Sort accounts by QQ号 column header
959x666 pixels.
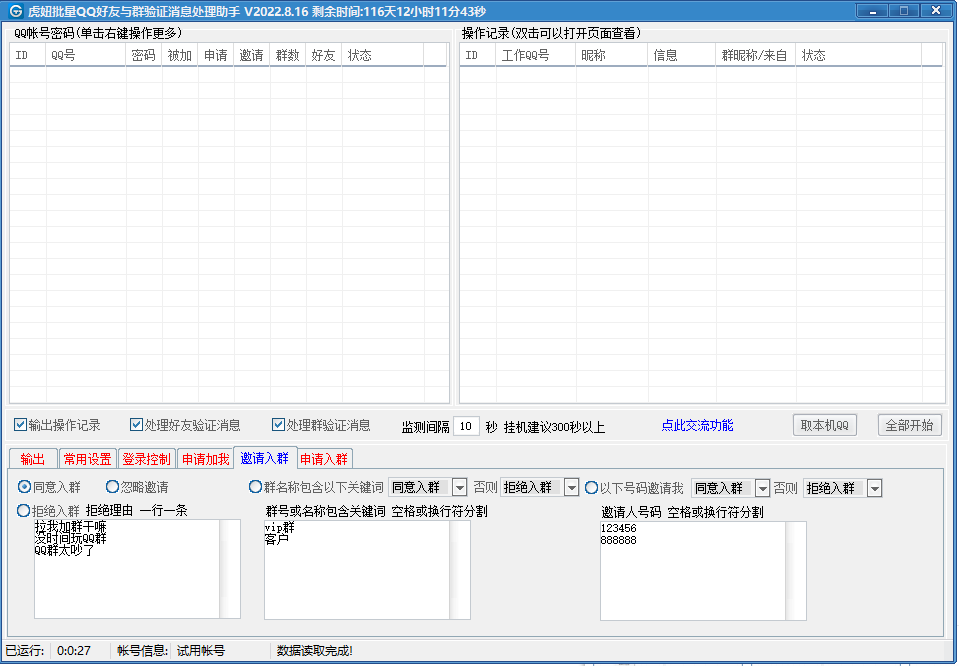[86, 55]
